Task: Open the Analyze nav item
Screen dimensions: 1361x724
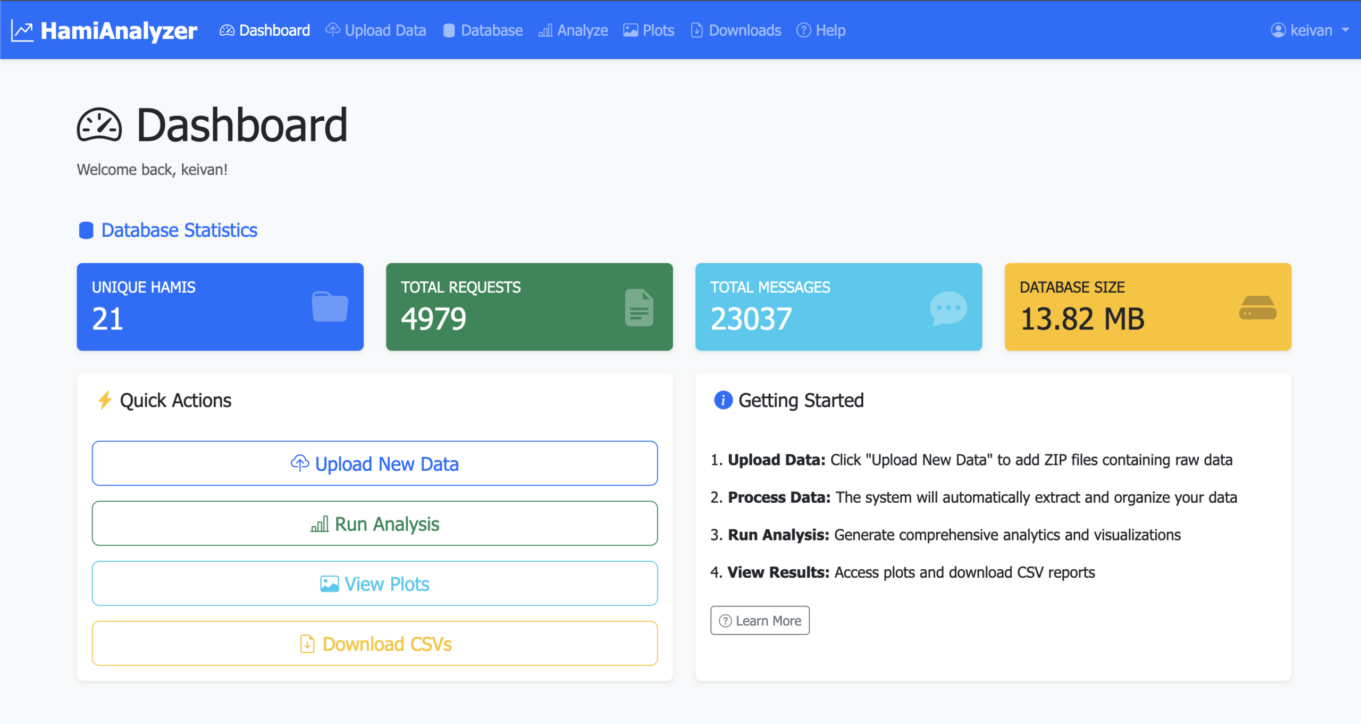Action: tap(573, 30)
